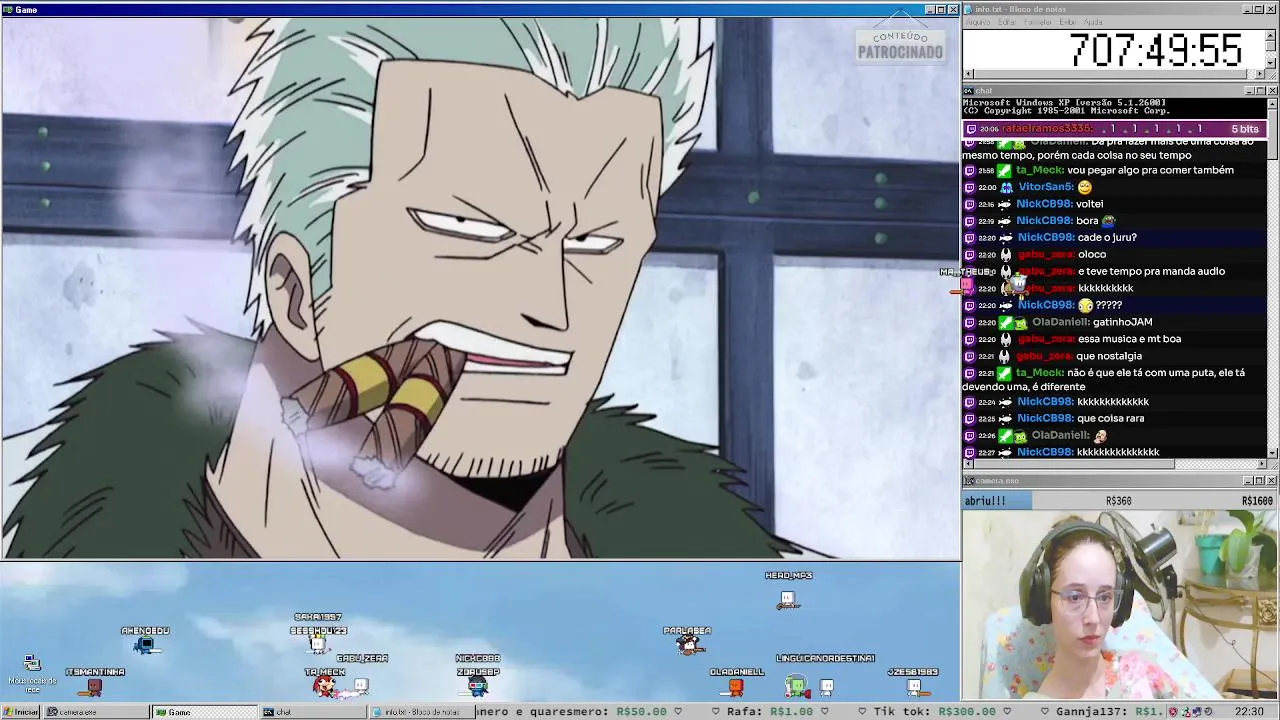The width and height of the screenshot is (1280, 720).
Task: Click the 707:49:55 timer text in Notepad
Action: [1155, 50]
